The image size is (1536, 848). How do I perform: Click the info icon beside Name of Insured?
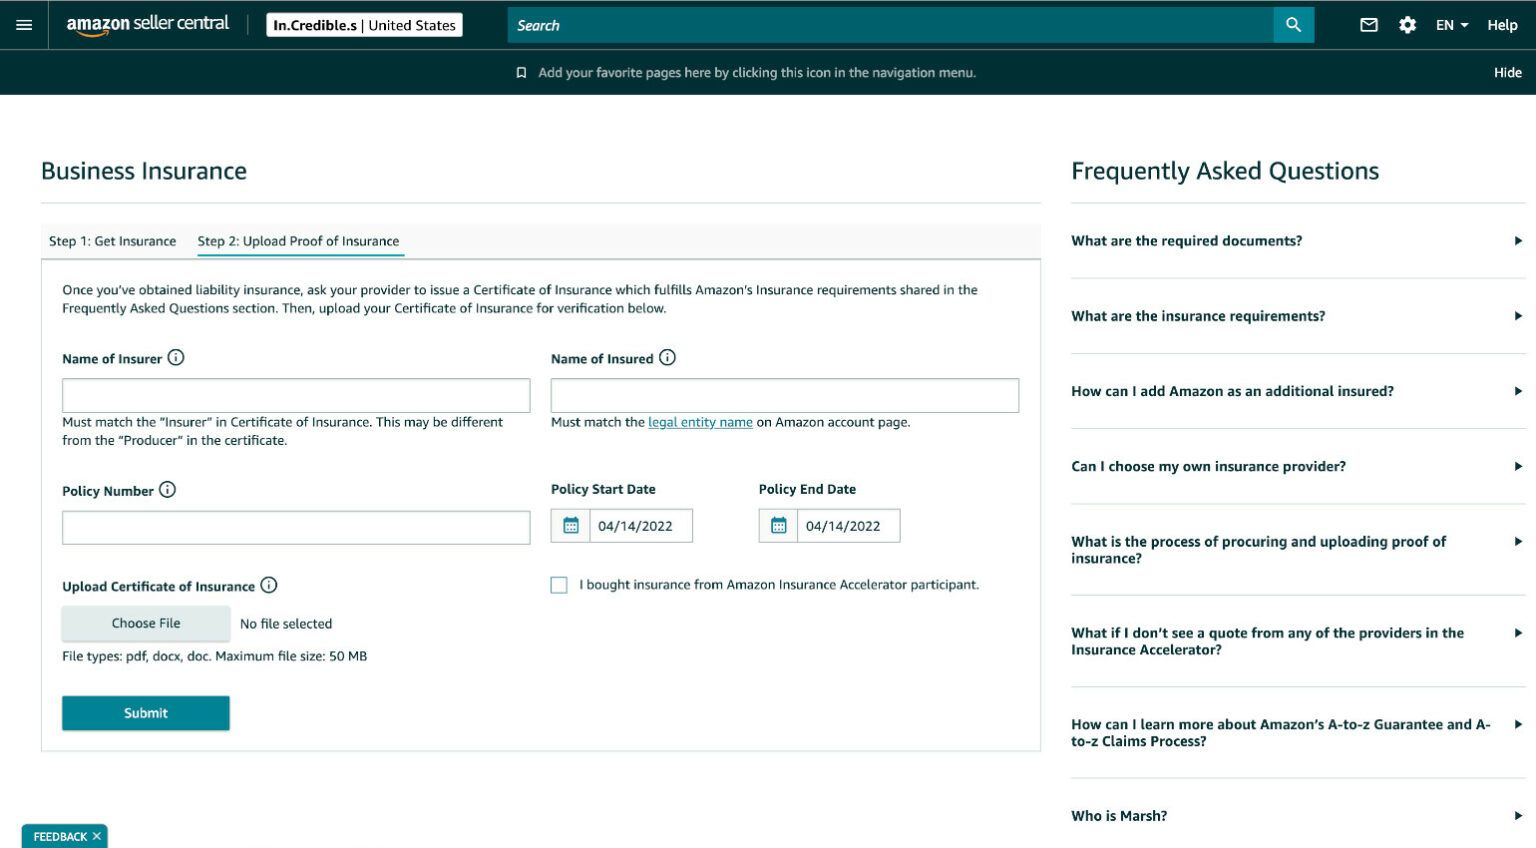pyautogui.click(x=667, y=358)
